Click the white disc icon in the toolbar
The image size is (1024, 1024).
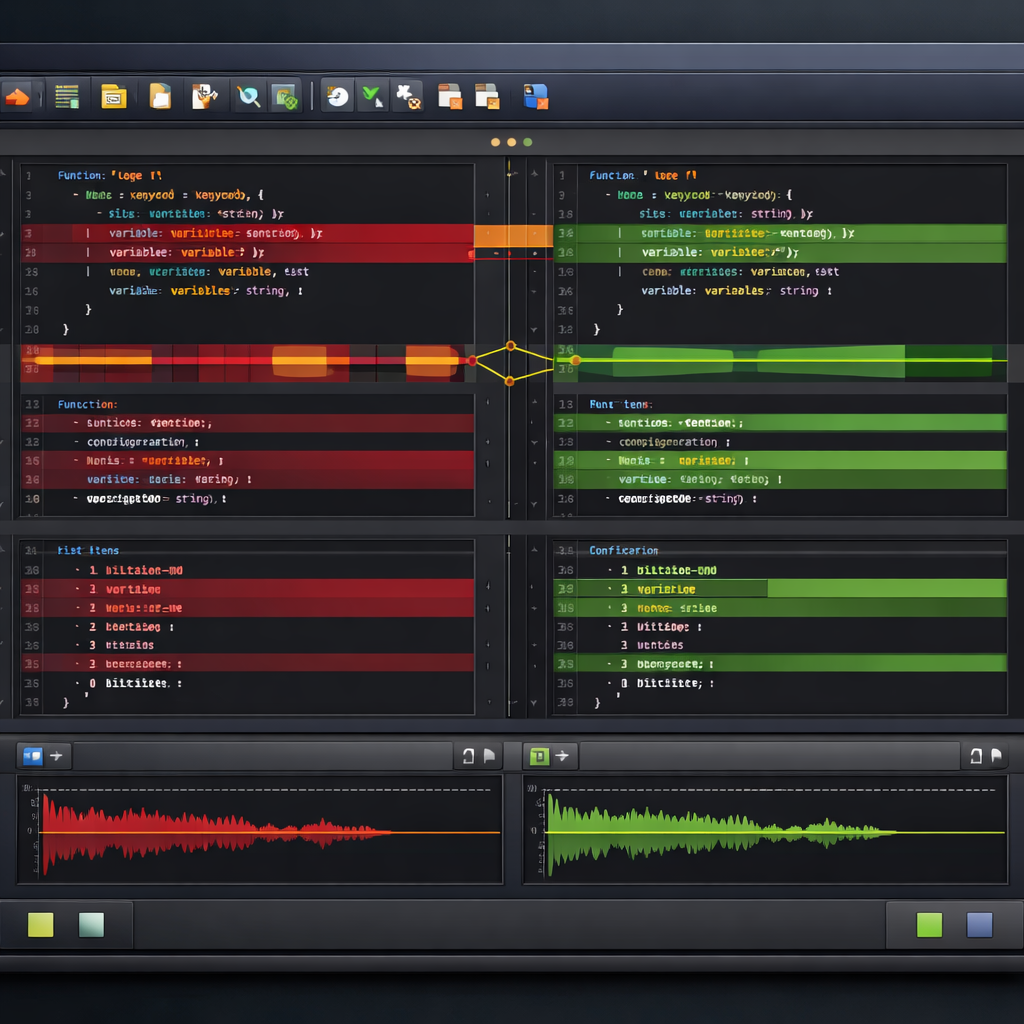pos(338,96)
